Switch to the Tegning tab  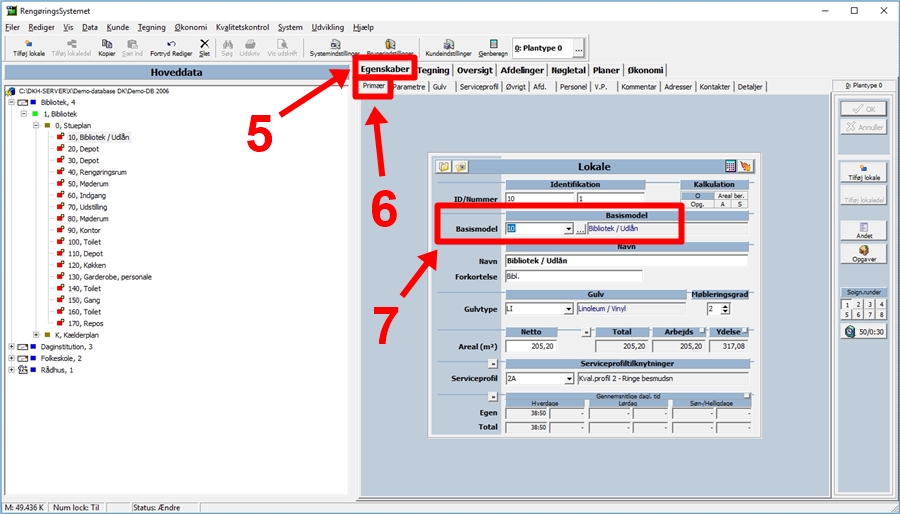point(433,70)
